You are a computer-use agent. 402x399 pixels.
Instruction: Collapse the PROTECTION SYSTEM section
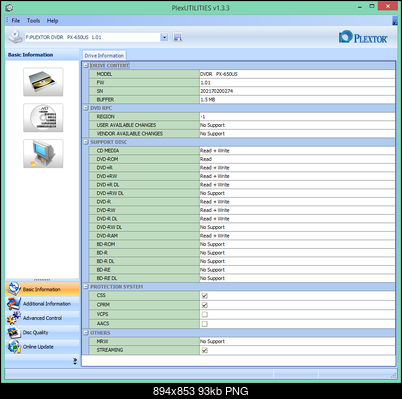click(x=86, y=287)
